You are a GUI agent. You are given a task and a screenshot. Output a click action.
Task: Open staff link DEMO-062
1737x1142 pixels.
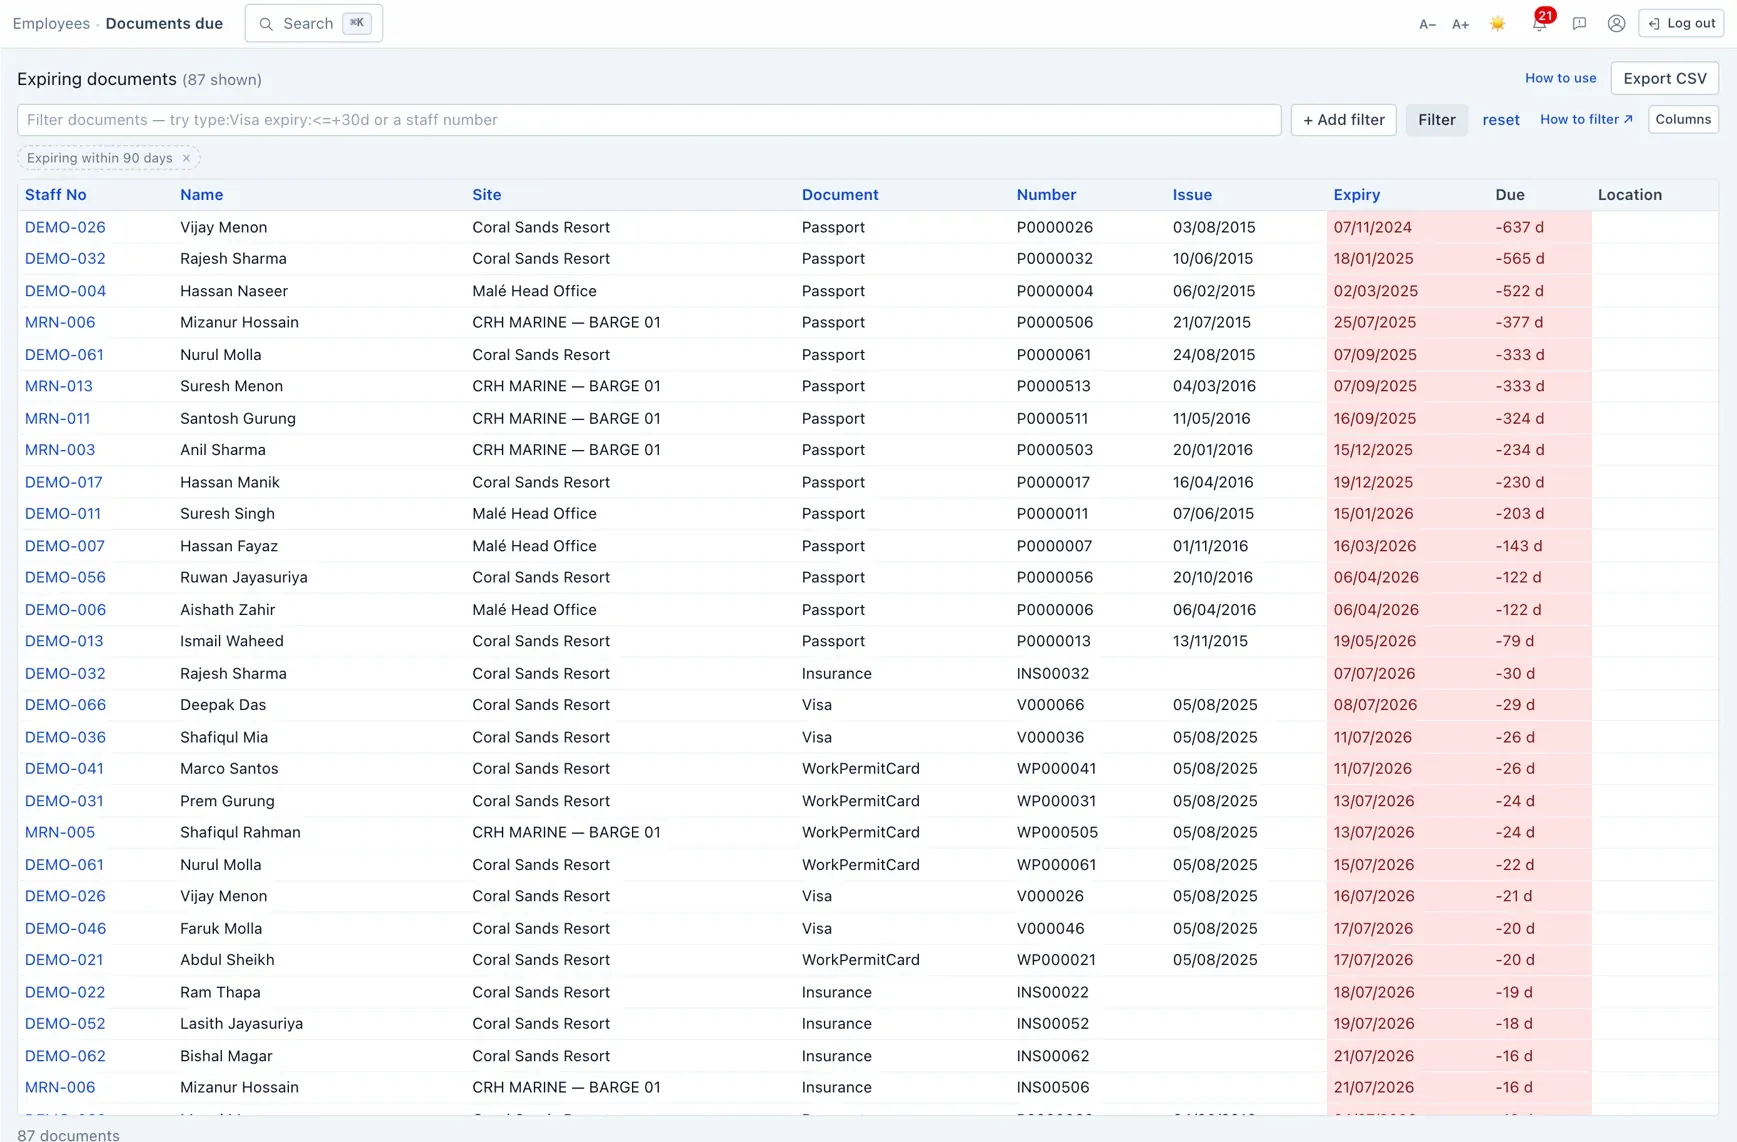[x=65, y=1056]
